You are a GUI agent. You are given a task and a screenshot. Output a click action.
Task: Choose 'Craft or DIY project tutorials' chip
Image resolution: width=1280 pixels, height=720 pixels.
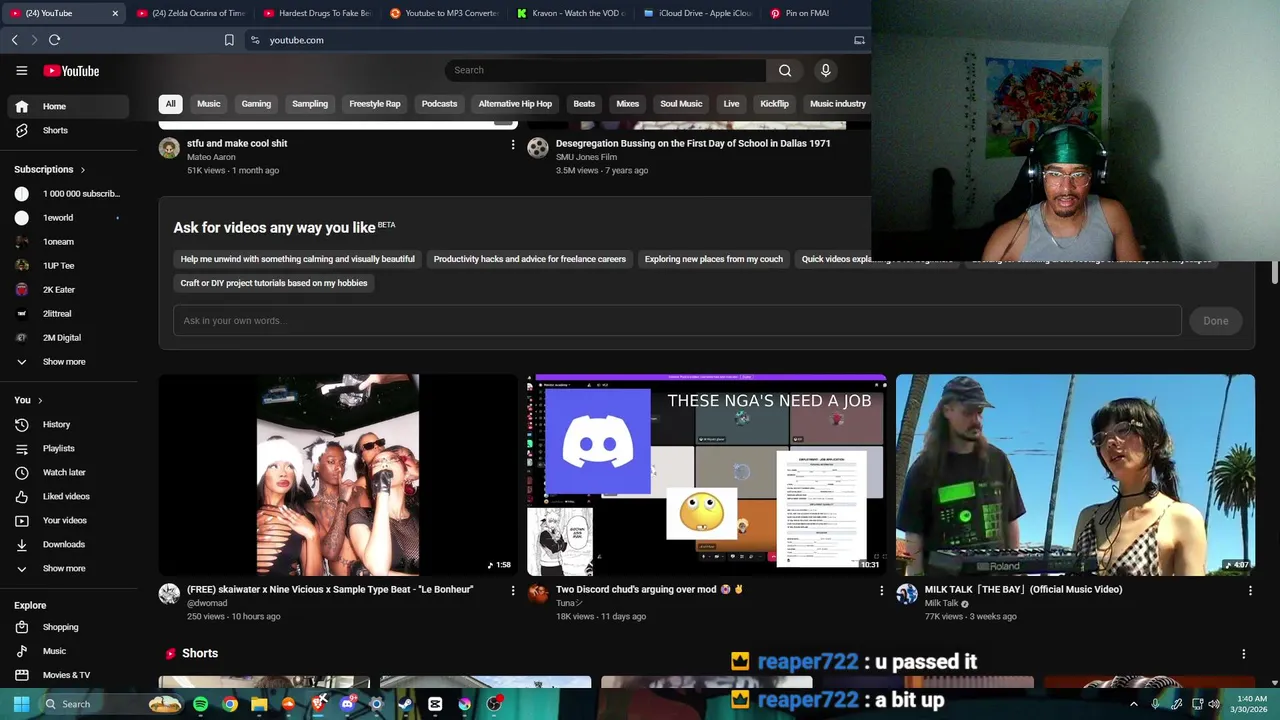click(273, 283)
